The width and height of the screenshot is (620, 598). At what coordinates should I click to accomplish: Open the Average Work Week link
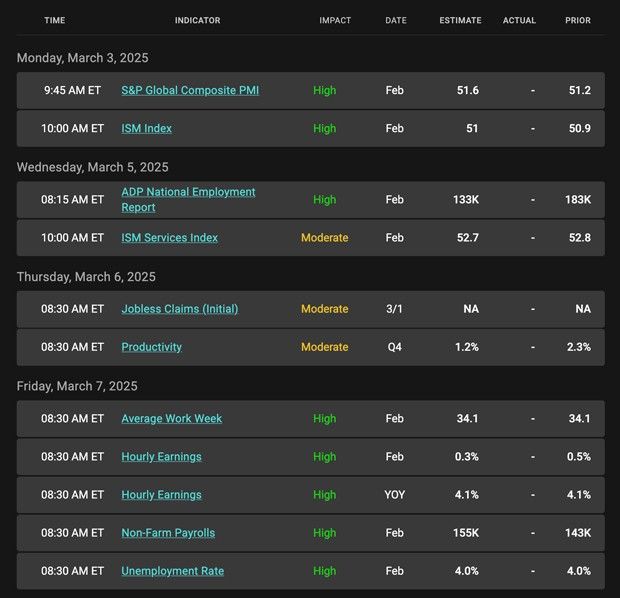pyautogui.click(x=172, y=418)
